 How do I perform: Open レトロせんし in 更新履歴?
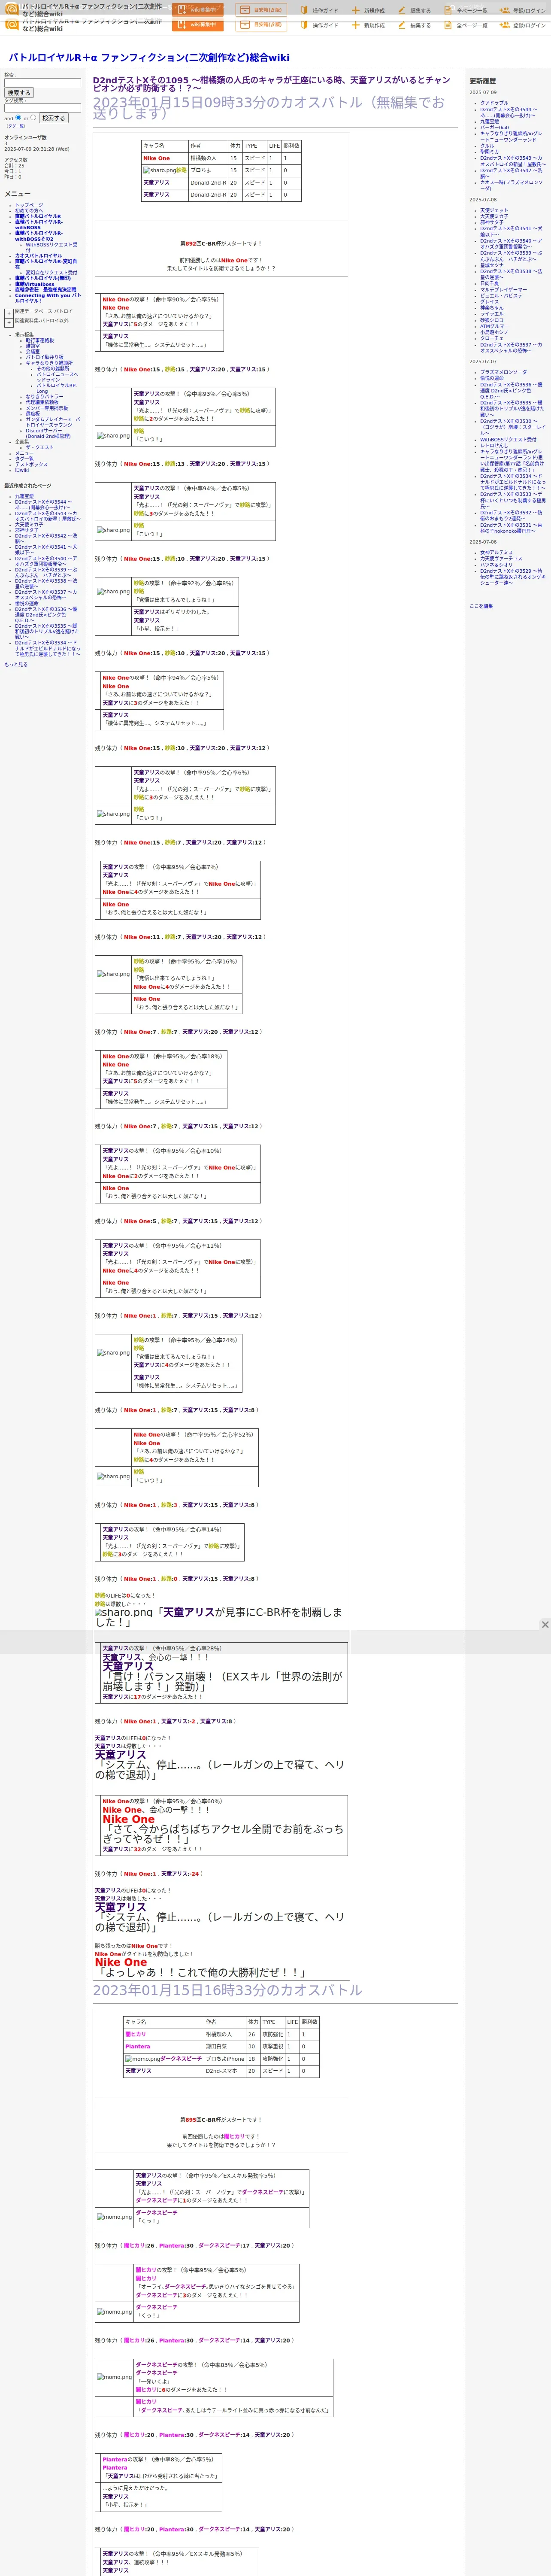pyautogui.click(x=494, y=446)
